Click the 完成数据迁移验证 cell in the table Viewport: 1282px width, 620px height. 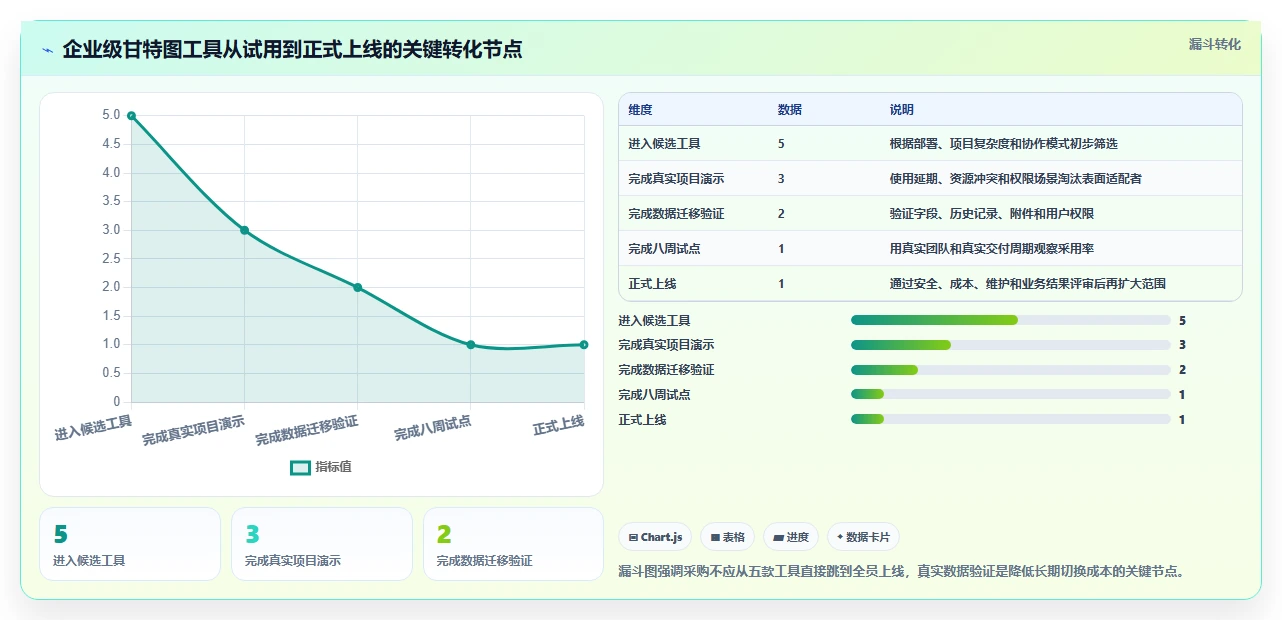pyautogui.click(x=676, y=214)
